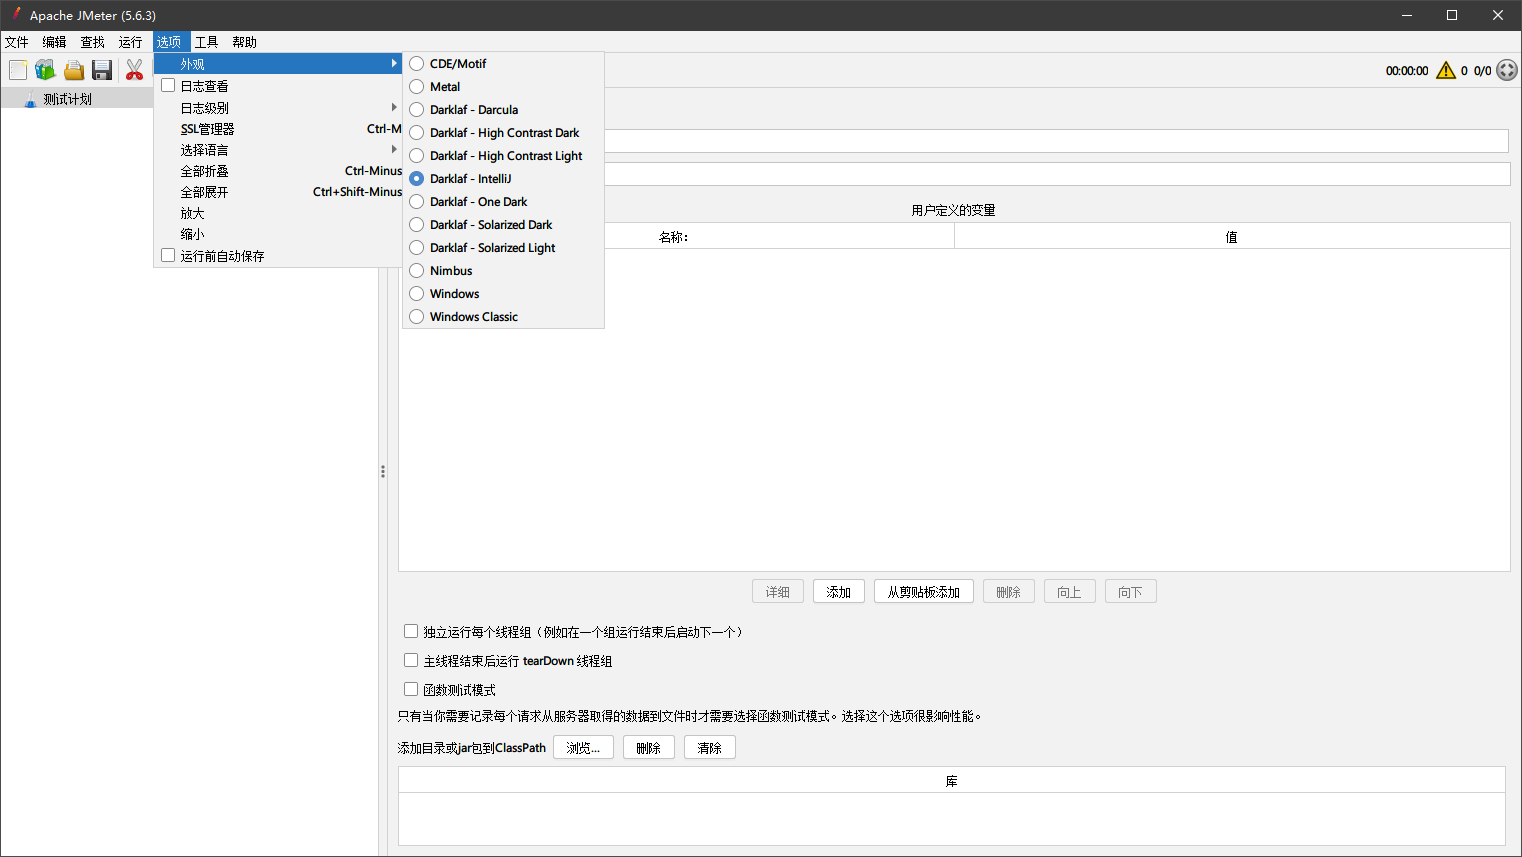Enable 独立运行每个线程组 checkbox
This screenshot has height=857, width=1522.
point(411,632)
